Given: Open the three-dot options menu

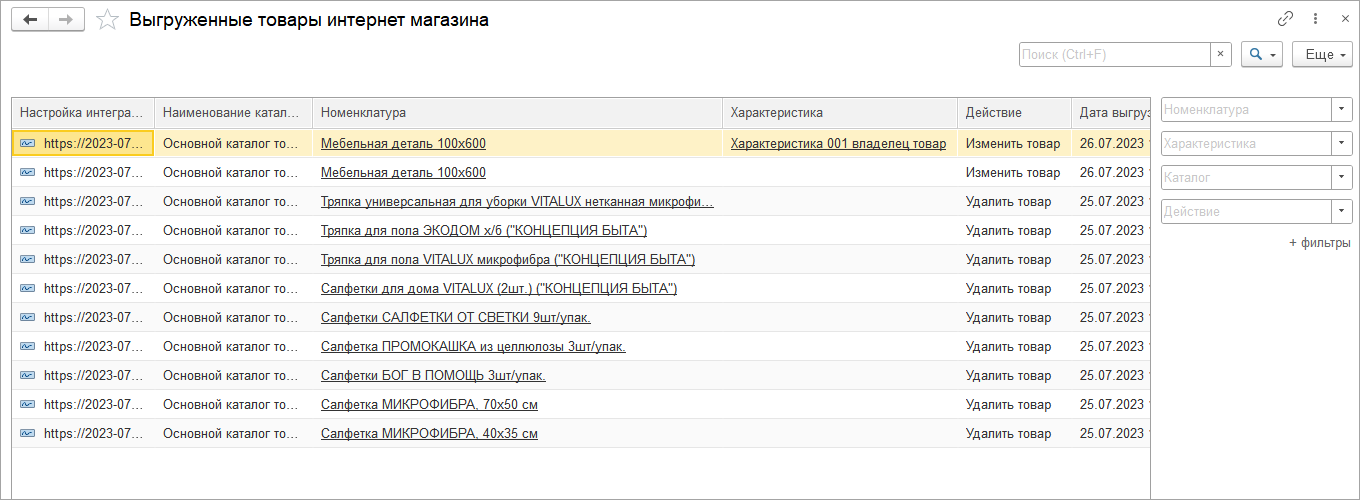Looking at the screenshot, I should click(x=1316, y=19).
